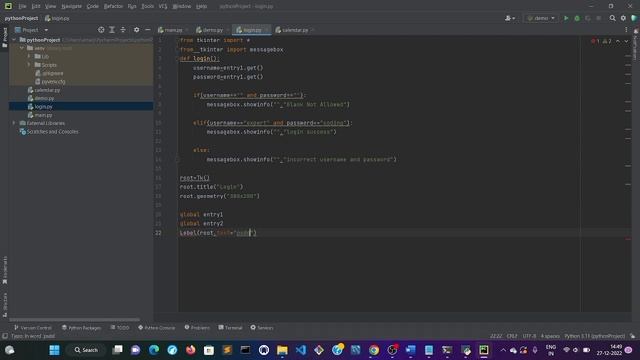Open File Explorer from taskbar
The image size is (640, 360).
click(x=282, y=350)
